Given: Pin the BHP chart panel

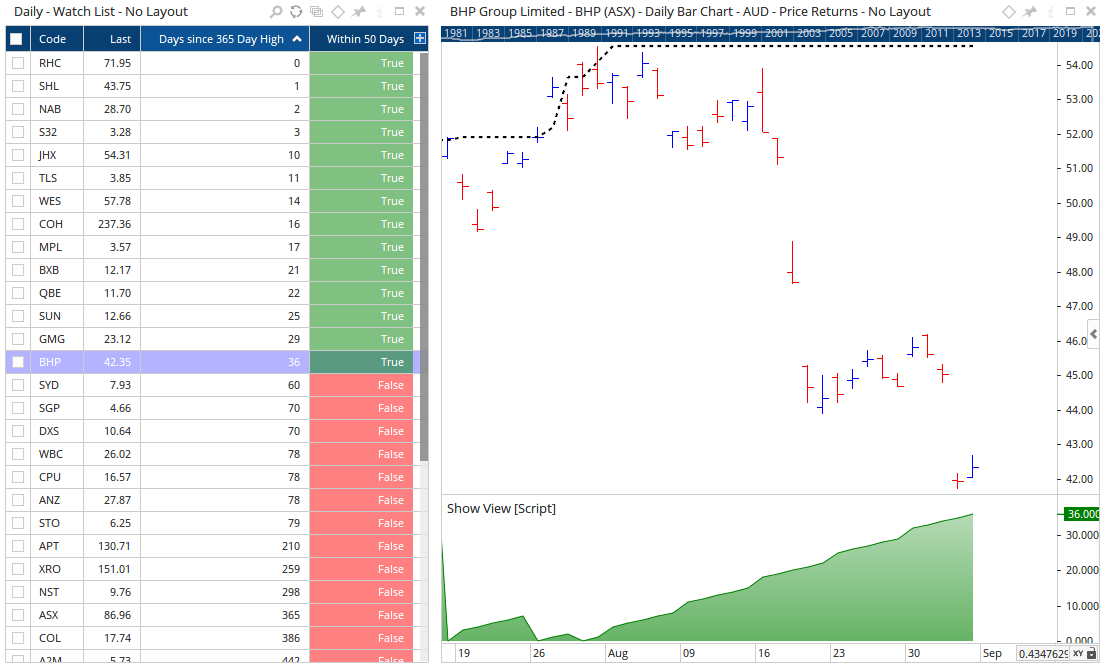Looking at the screenshot, I should [1030, 11].
